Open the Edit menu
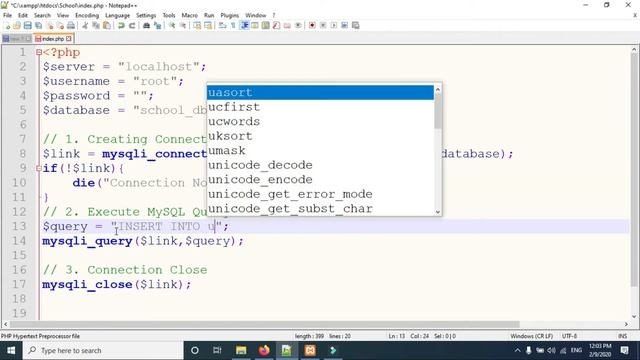 [23, 15]
